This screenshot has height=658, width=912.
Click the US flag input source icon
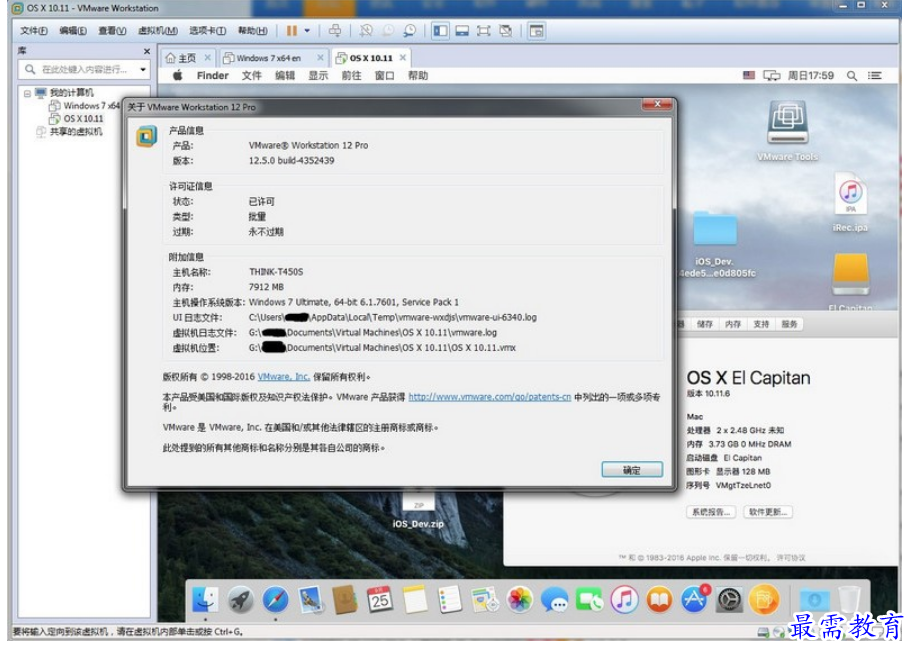tap(749, 75)
